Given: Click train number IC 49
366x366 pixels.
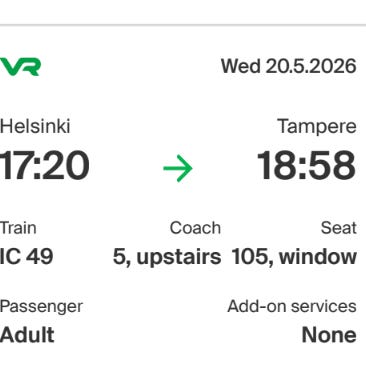Looking at the screenshot, I should [26, 257].
